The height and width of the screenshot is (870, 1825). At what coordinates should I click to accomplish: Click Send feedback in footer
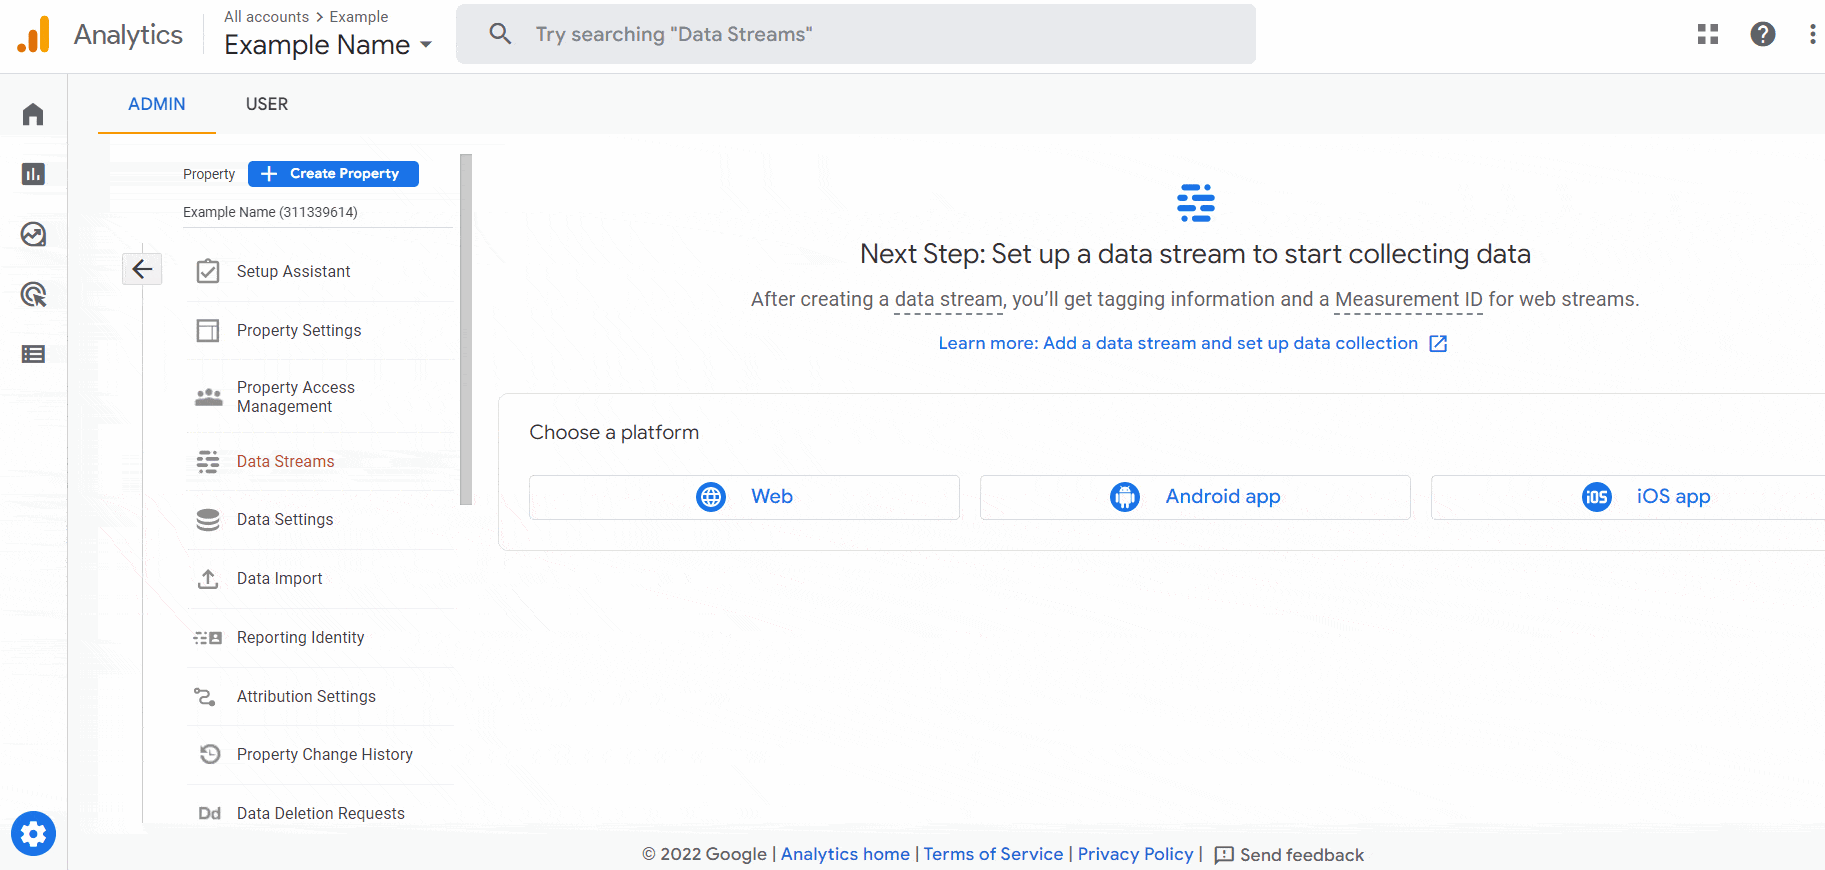pos(1289,855)
